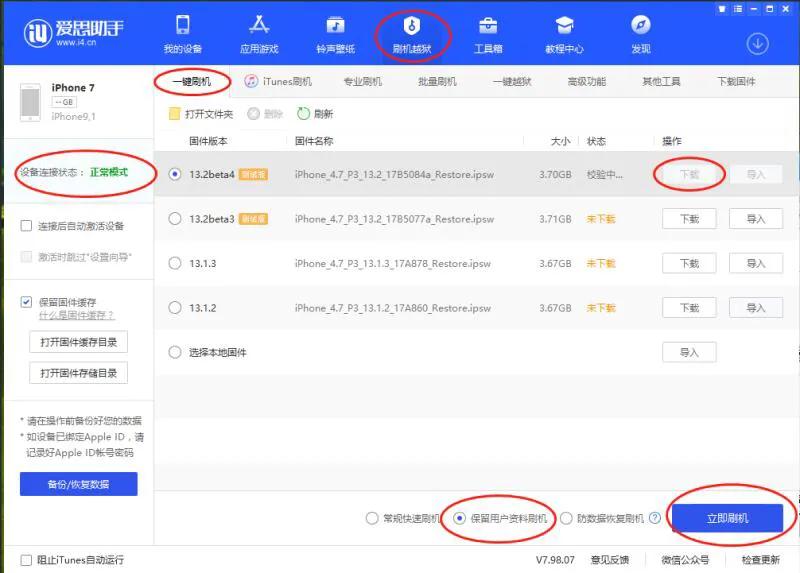Open 我的设备 device section
800x573 pixels.
pyautogui.click(x=183, y=34)
